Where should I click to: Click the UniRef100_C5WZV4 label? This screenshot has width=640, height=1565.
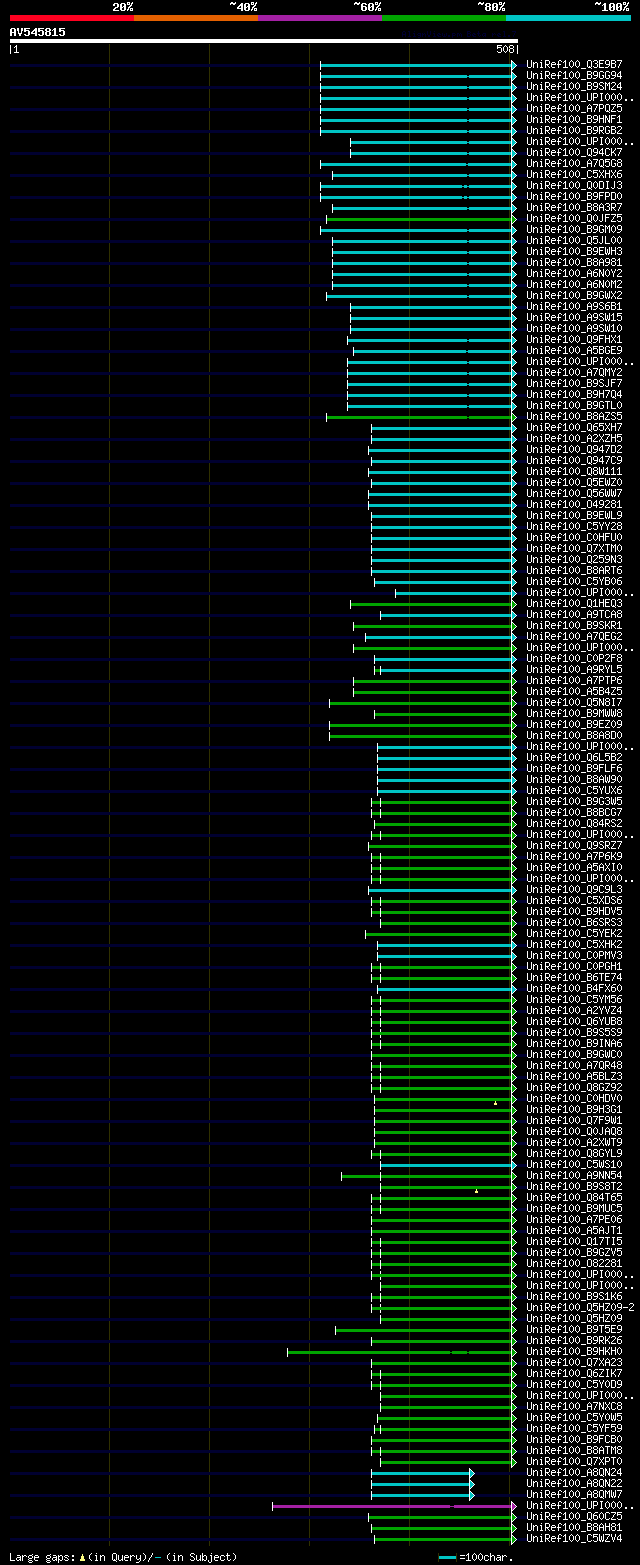pos(574,1539)
